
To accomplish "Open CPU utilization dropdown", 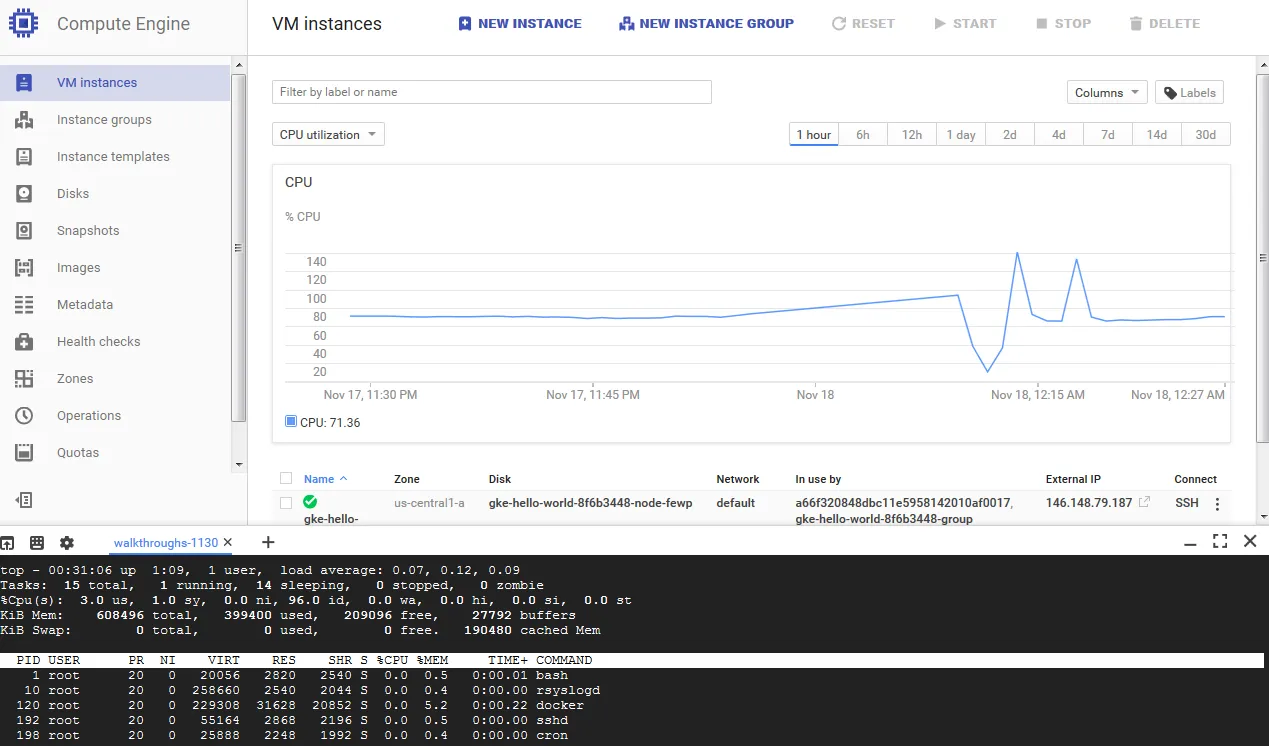I will click(328, 134).
